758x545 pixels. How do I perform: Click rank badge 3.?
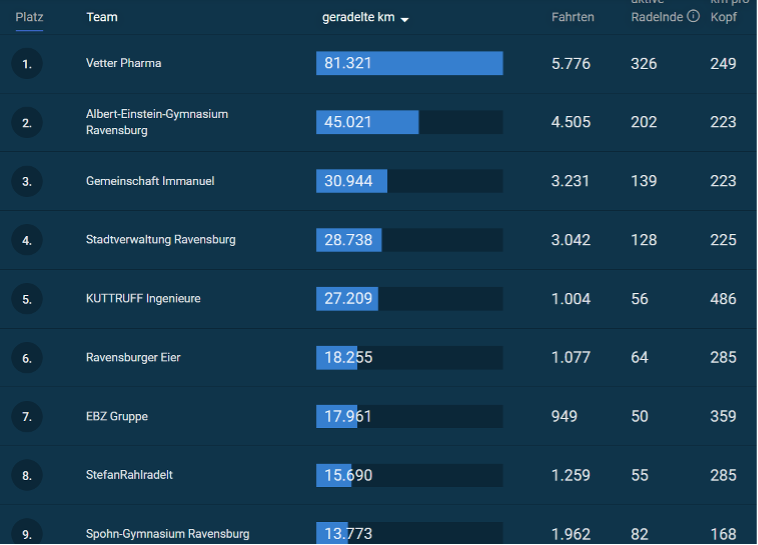click(x=27, y=181)
